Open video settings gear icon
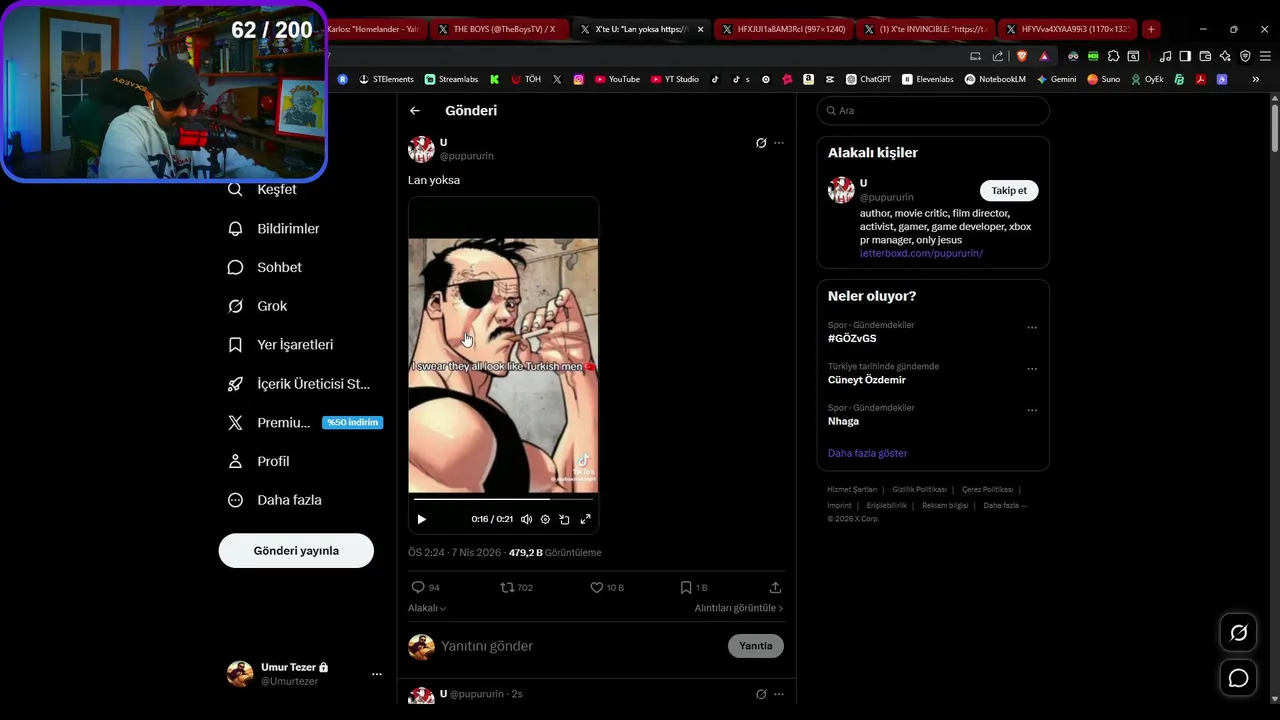This screenshot has width=1280, height=720. coord(545,519)
